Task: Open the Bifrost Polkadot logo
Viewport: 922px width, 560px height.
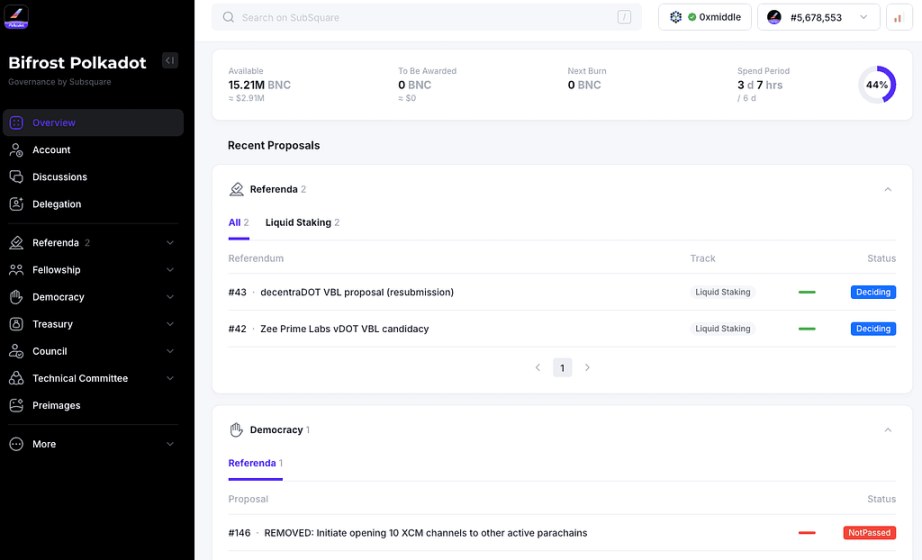Action: [16, 16]
